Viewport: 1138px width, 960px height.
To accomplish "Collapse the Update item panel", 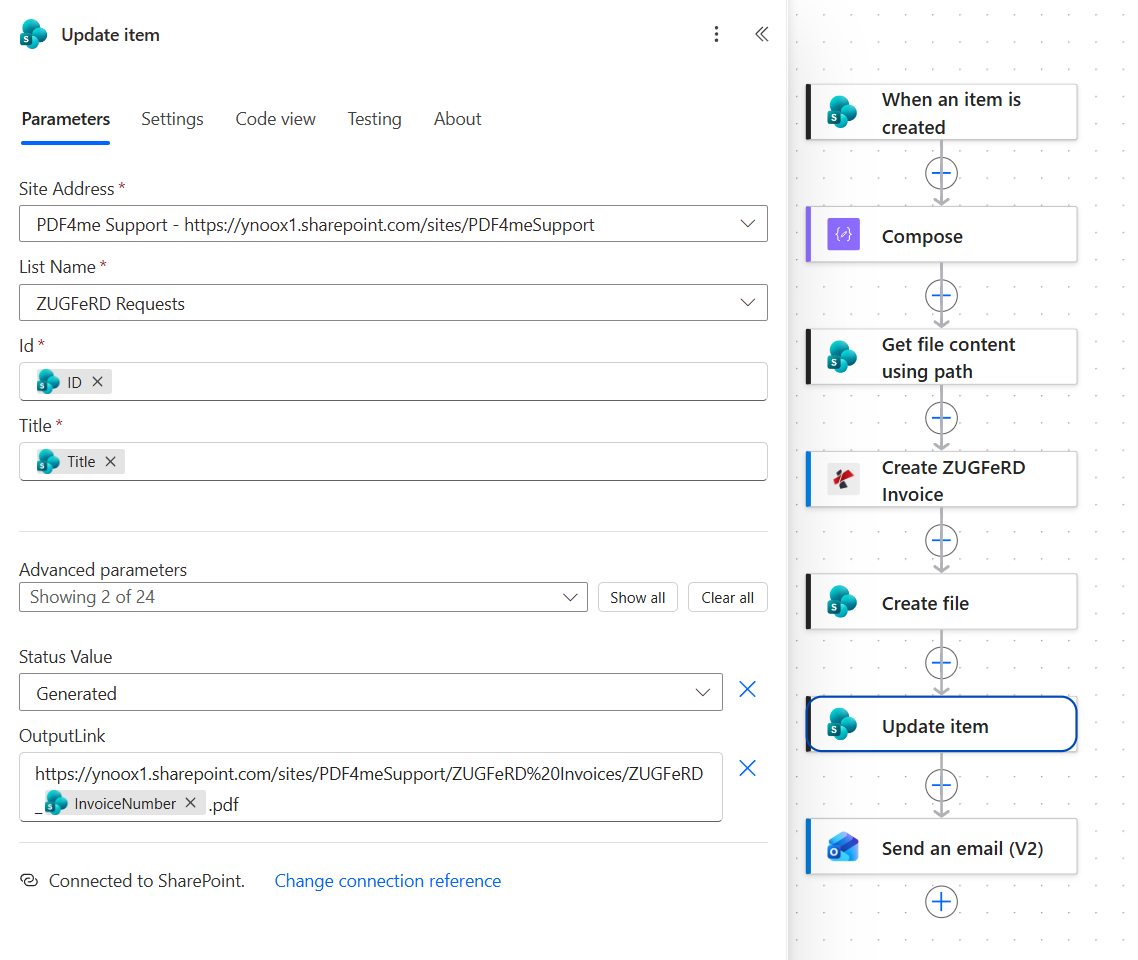I will [761, 34].
